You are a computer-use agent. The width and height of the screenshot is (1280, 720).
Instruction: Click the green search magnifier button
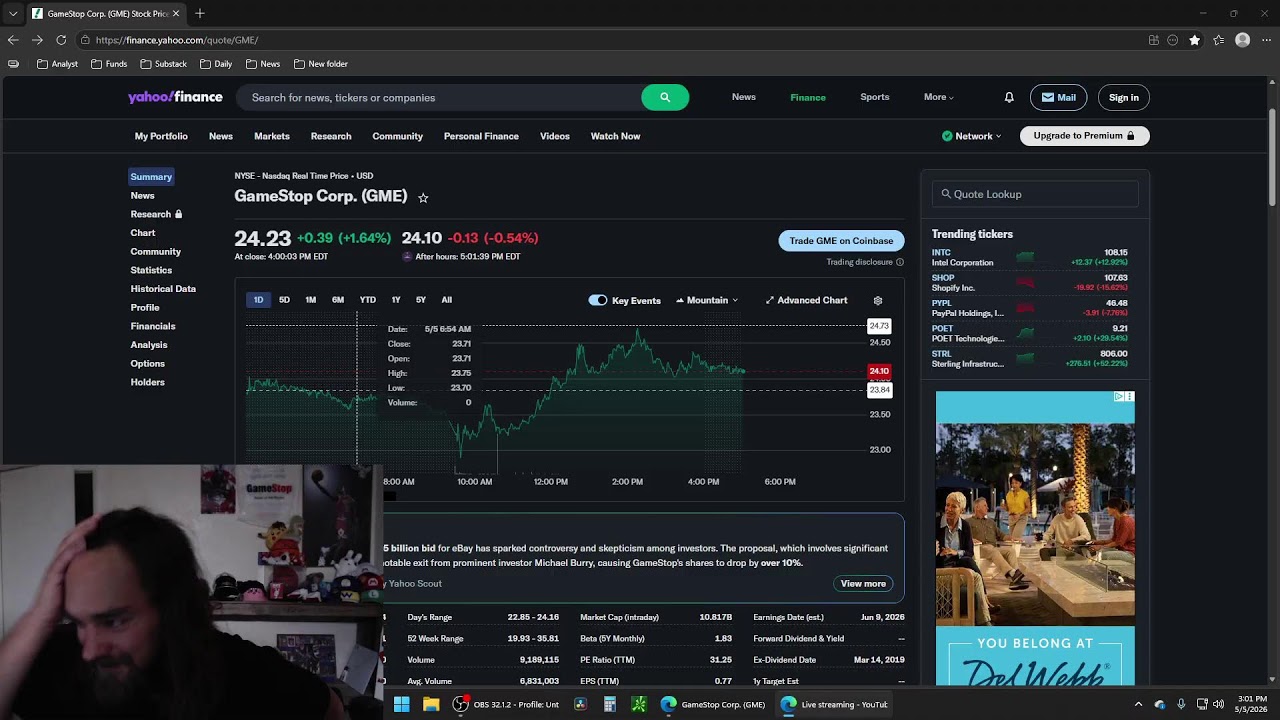click(665, 97)
